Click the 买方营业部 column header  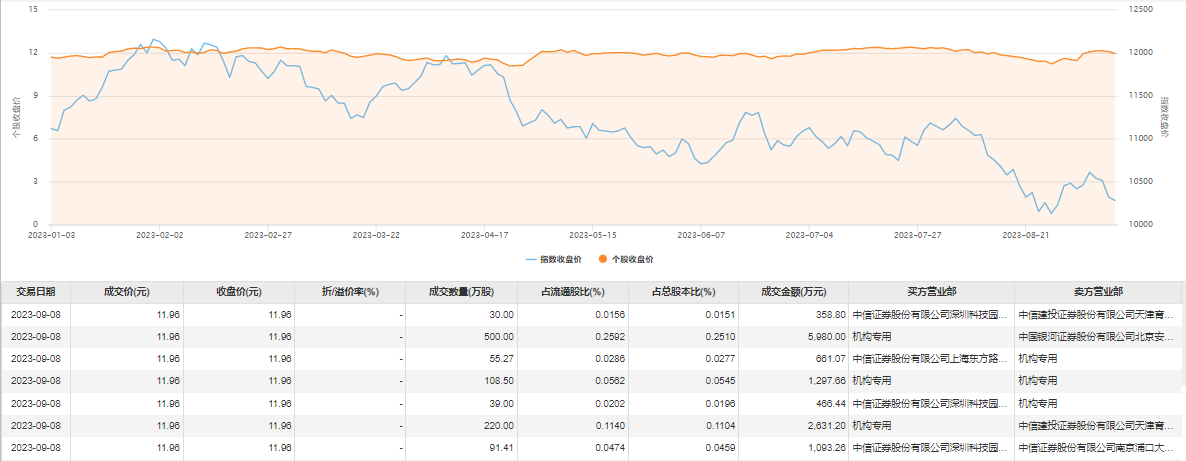point(932,292)
